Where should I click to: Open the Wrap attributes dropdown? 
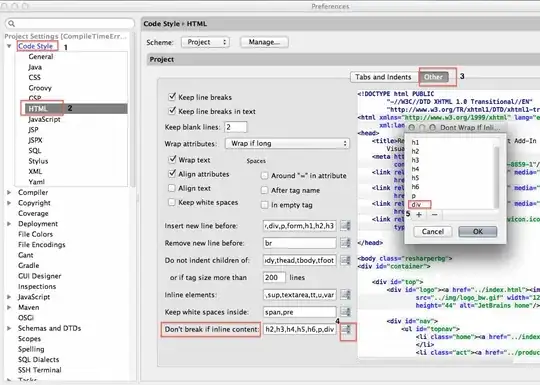pyautogui.click(x=287, y=144)
